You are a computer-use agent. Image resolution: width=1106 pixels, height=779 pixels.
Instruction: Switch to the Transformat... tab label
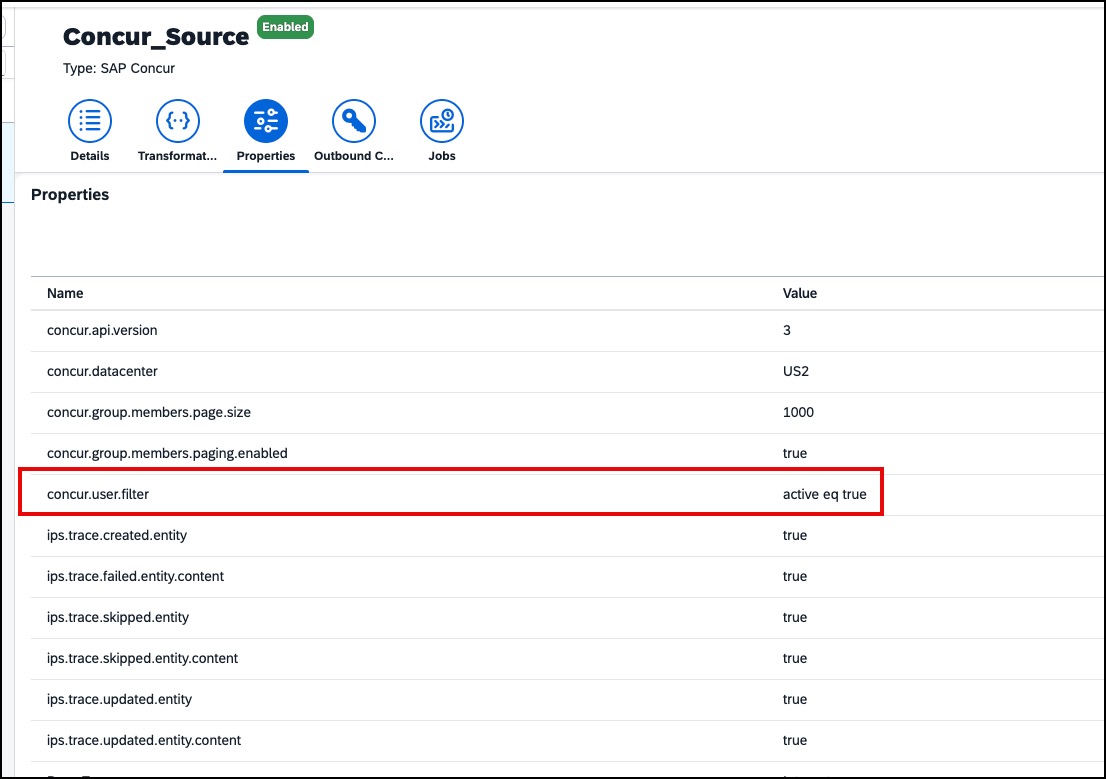(x=177, y=156)
